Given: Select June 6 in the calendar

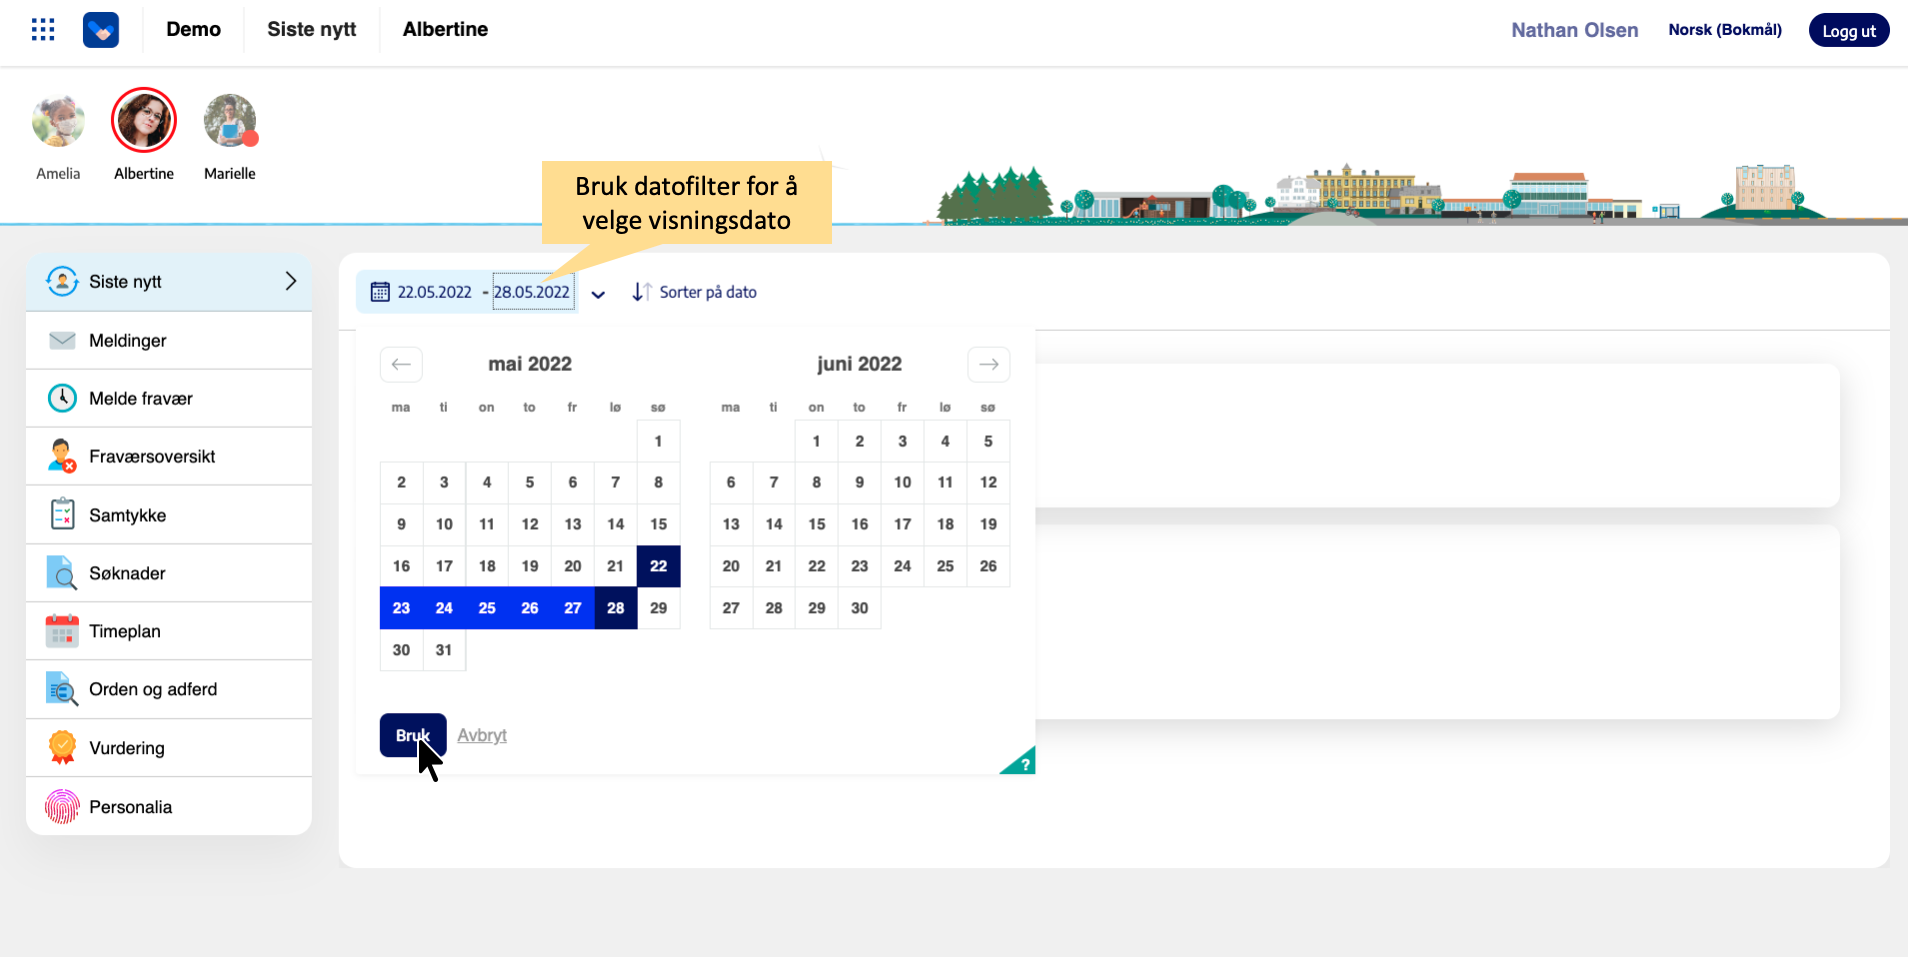Looking at the screenshot, I should 731,482.
